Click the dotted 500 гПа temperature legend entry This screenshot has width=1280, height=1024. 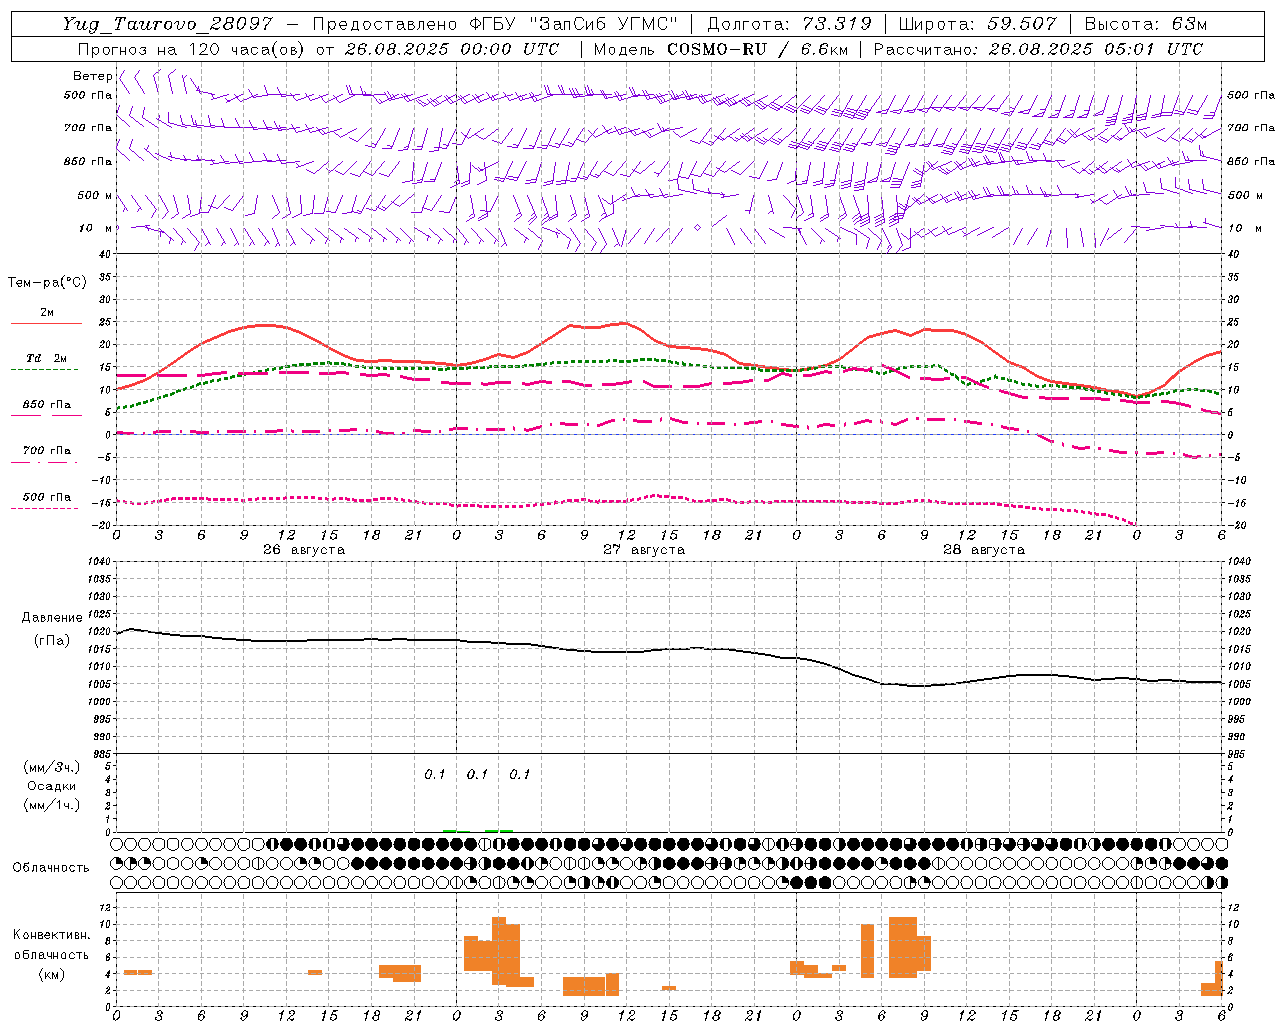pos(46,497)
